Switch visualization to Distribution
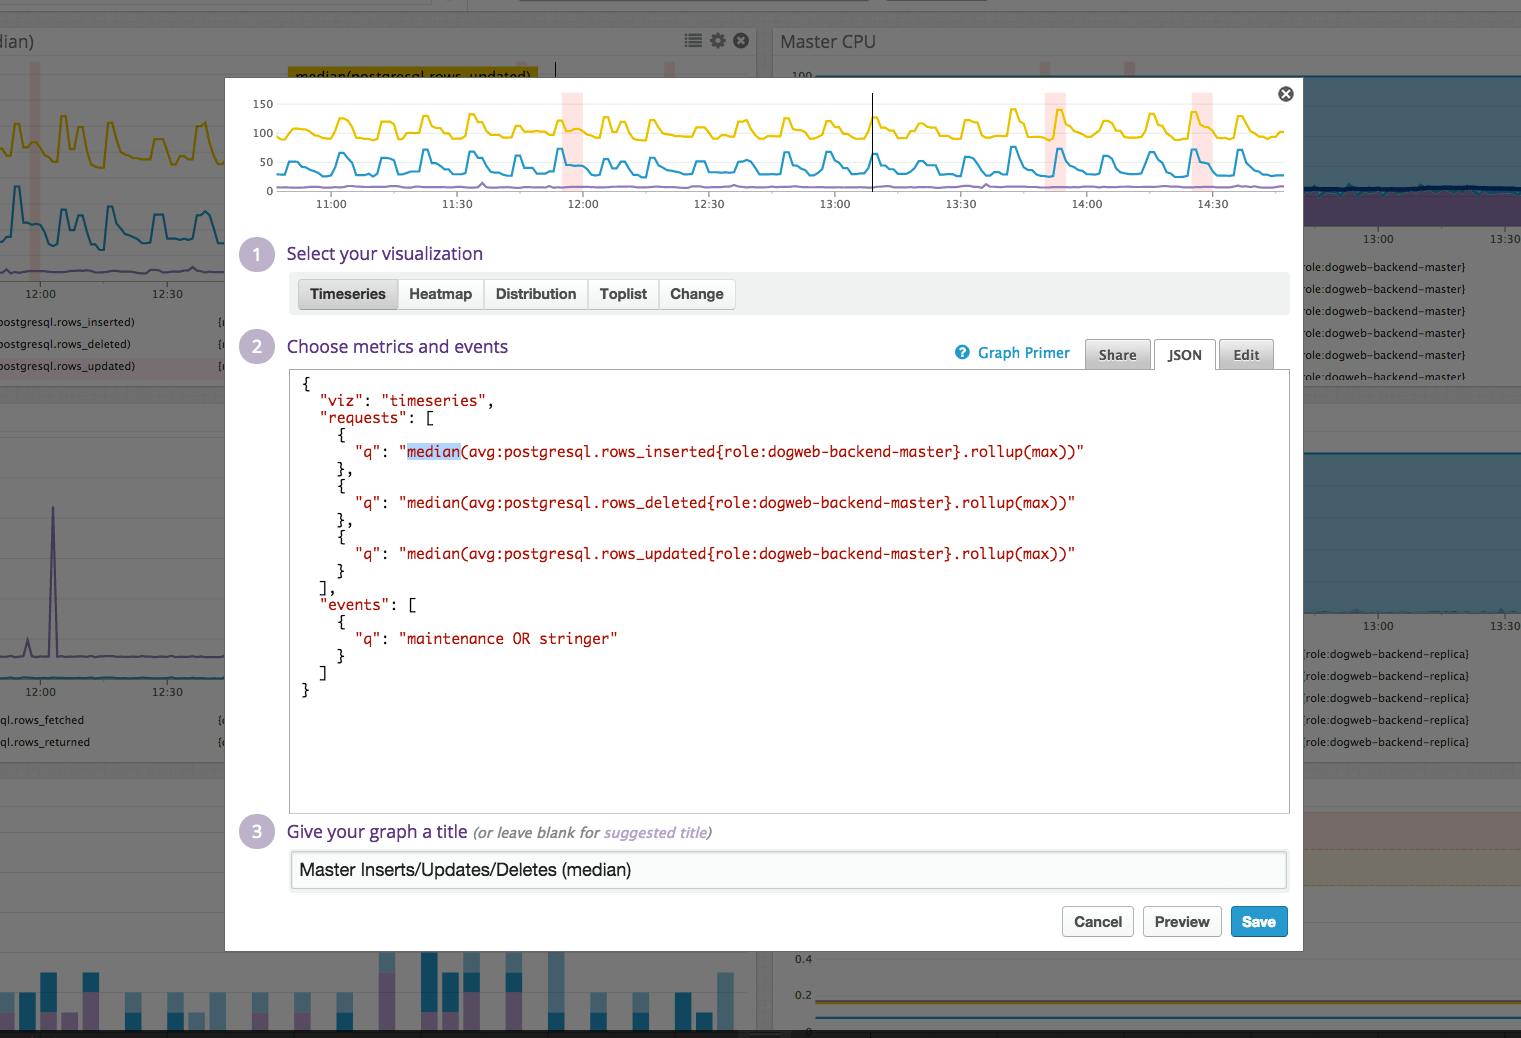Image resolution: width=1521 pixels, height=1038 pixels. coord(536,294)
